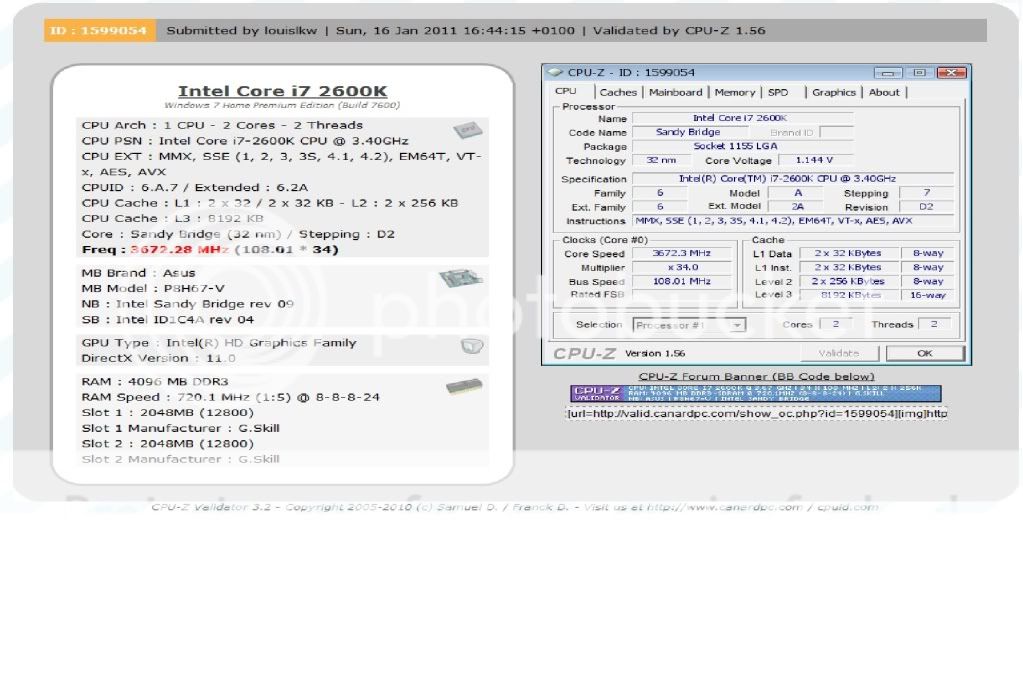
Task: Click the CPU chip icon in CPU section
Action: 464,130
